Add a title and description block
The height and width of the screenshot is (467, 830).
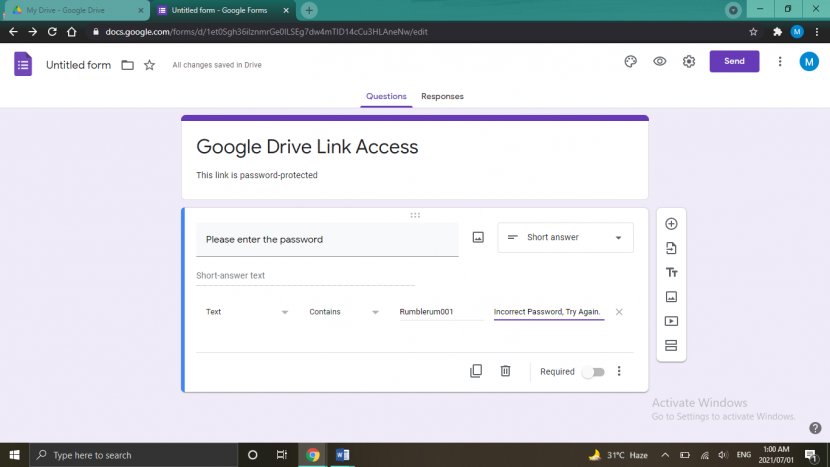coord(671,273)
